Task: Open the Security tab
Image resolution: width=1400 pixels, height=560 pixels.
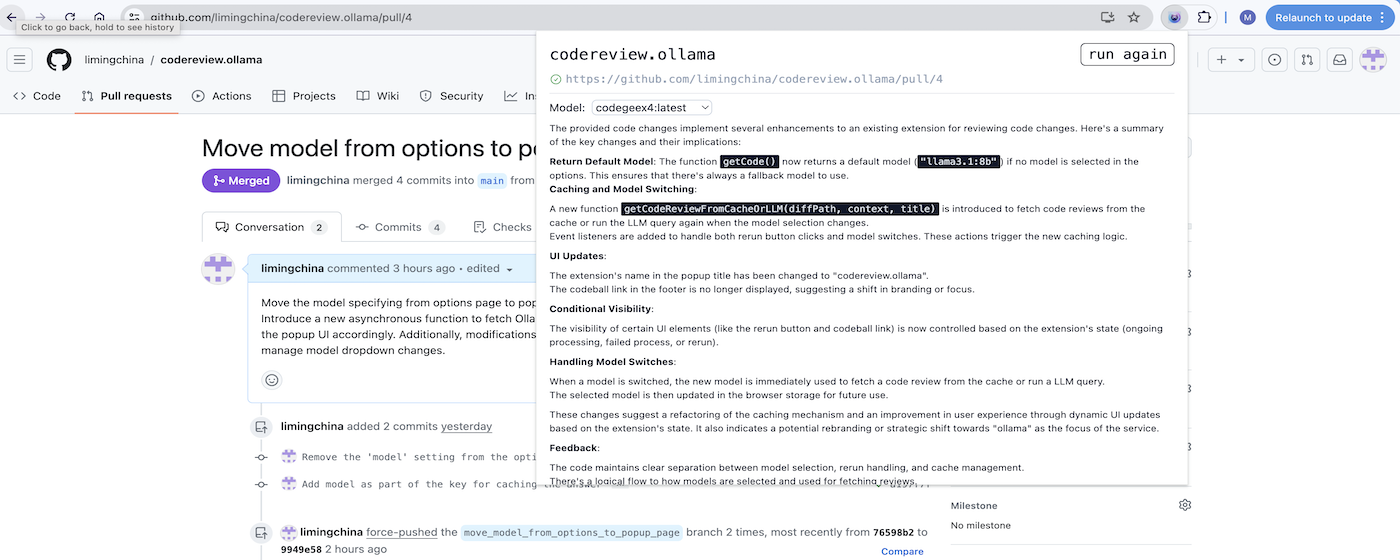Action: tap(451, 96)
